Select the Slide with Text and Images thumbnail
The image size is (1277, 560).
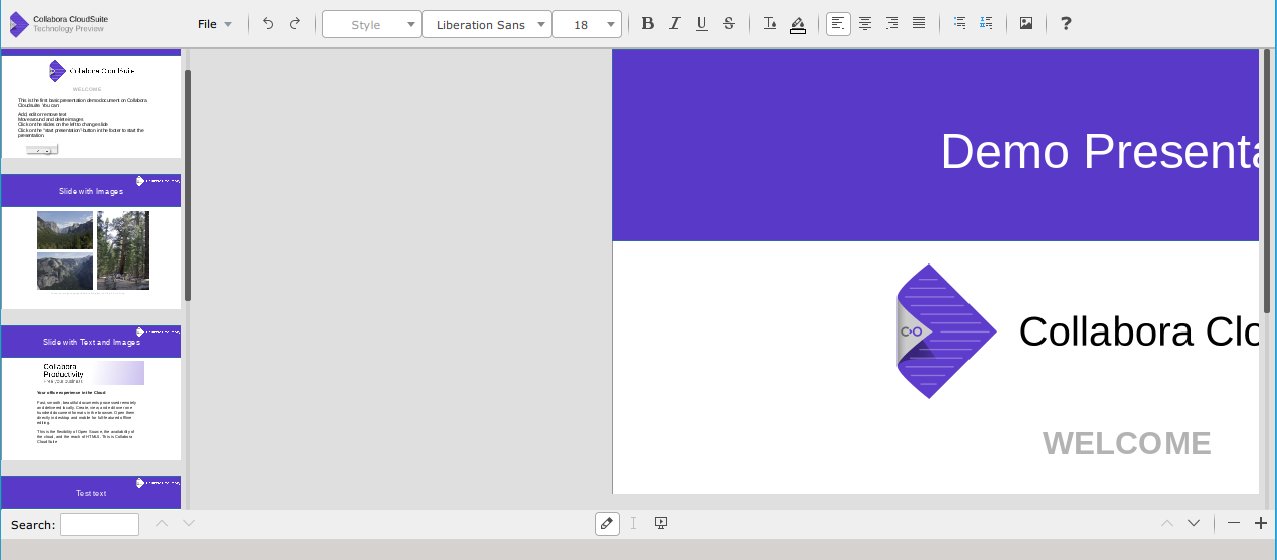point(91,392)
